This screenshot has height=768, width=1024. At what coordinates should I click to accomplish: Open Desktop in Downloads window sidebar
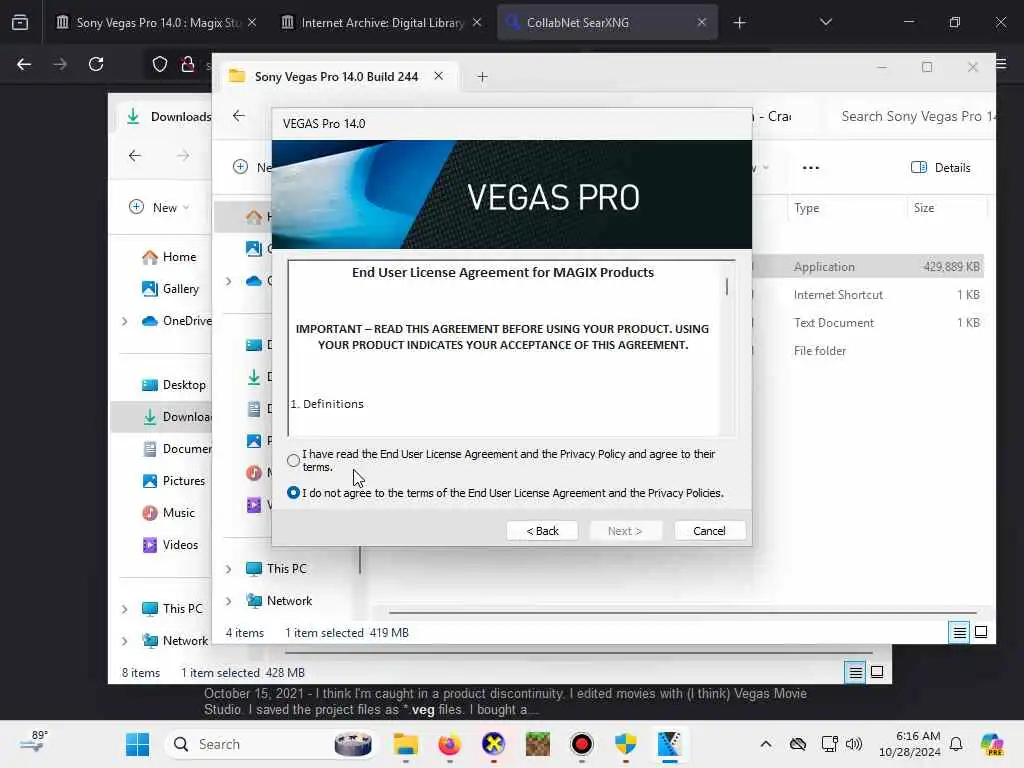click(x=174, y=385)
